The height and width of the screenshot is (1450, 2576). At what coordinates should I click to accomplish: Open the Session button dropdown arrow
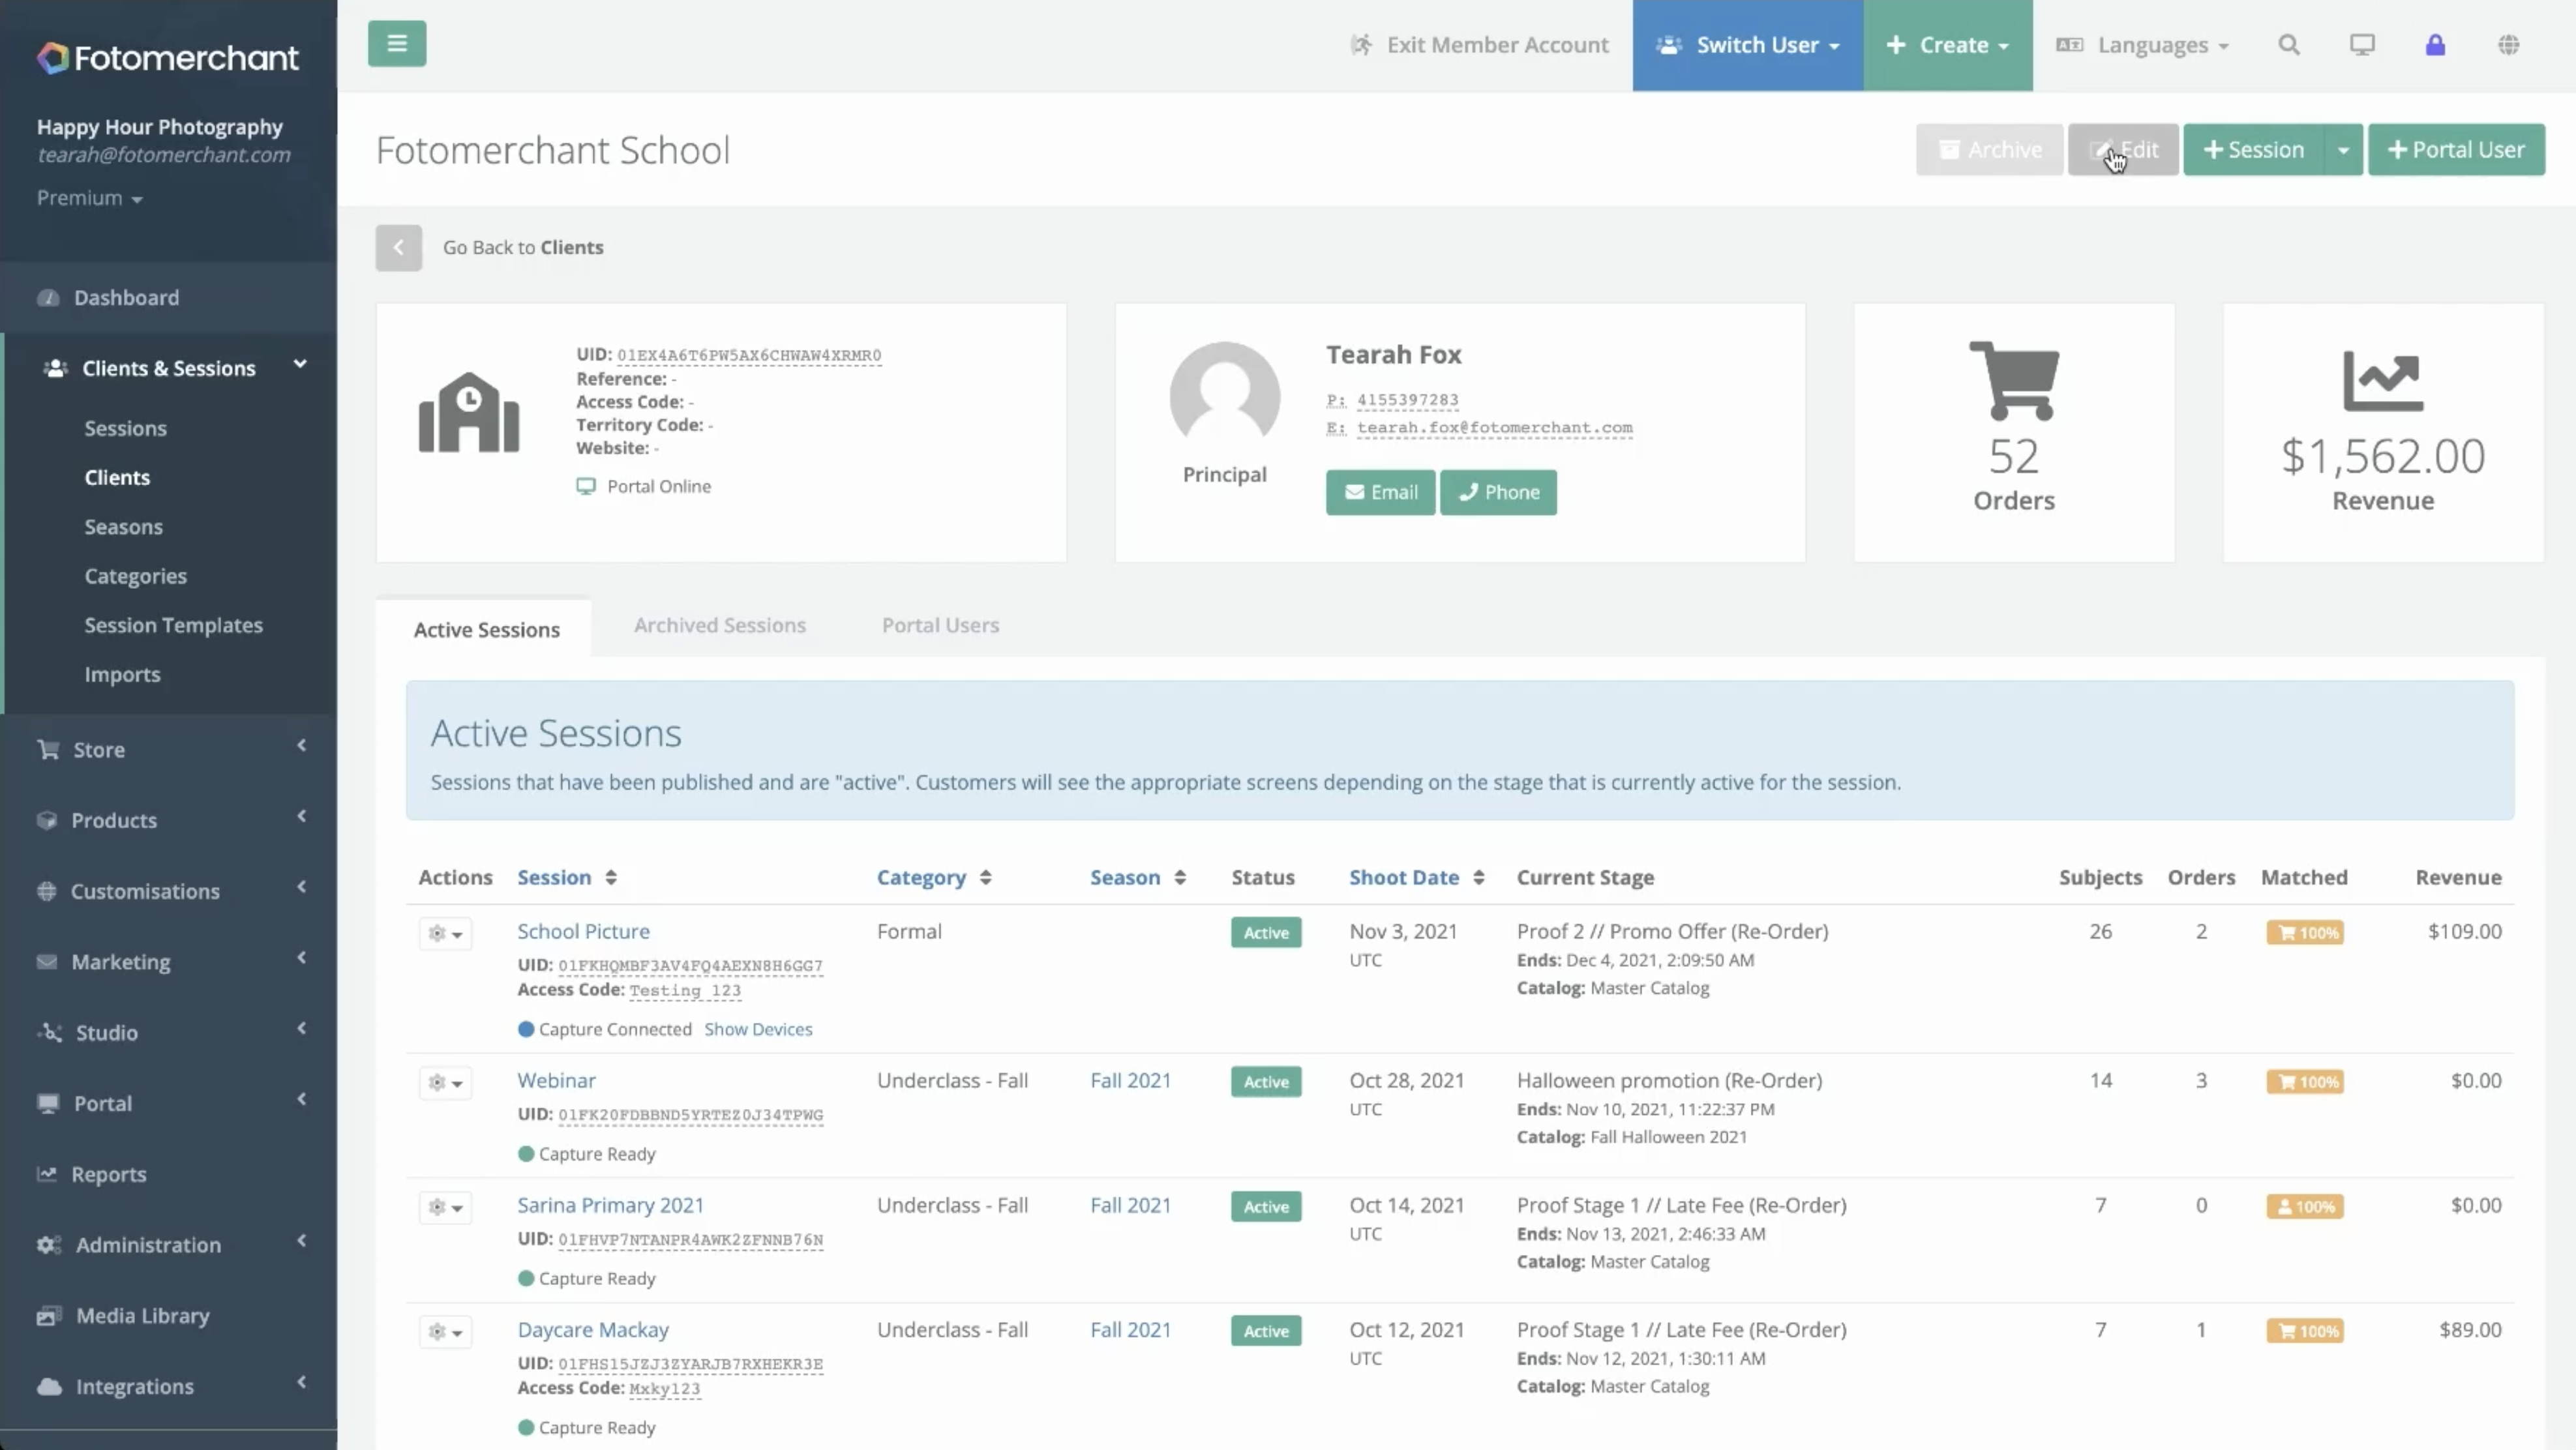2343,150
